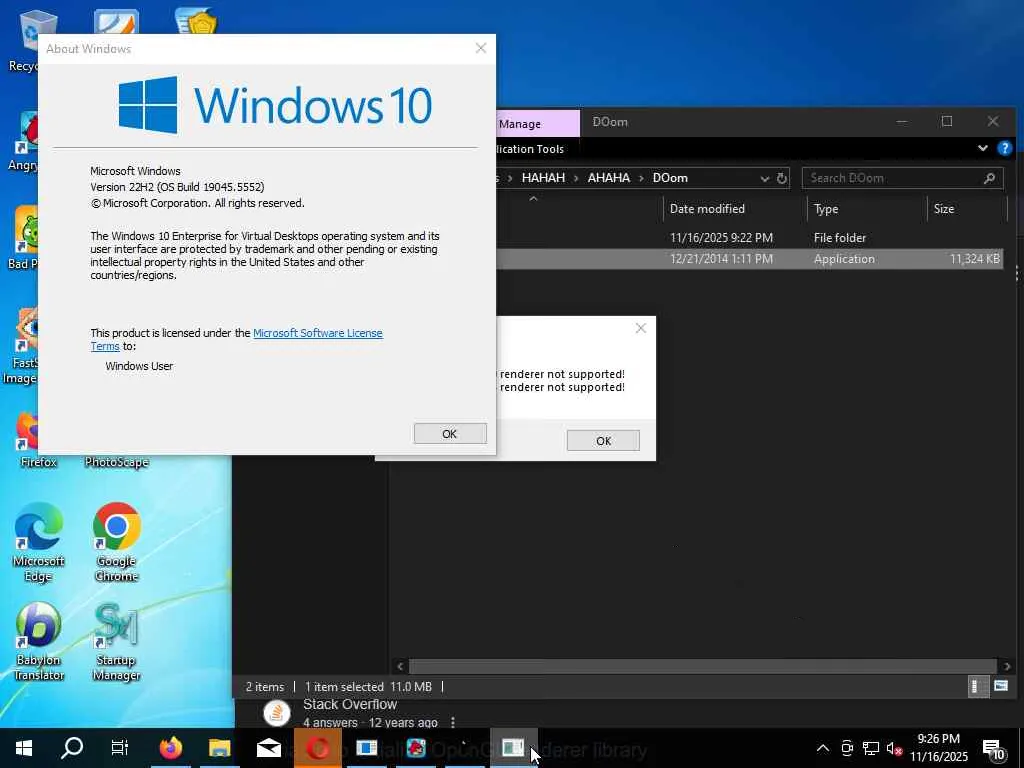Launch the Startup Manager desktop shortcut
The height and width of the screenshot is (768, 1024).
pyautogui.click(x=116, y=642)
